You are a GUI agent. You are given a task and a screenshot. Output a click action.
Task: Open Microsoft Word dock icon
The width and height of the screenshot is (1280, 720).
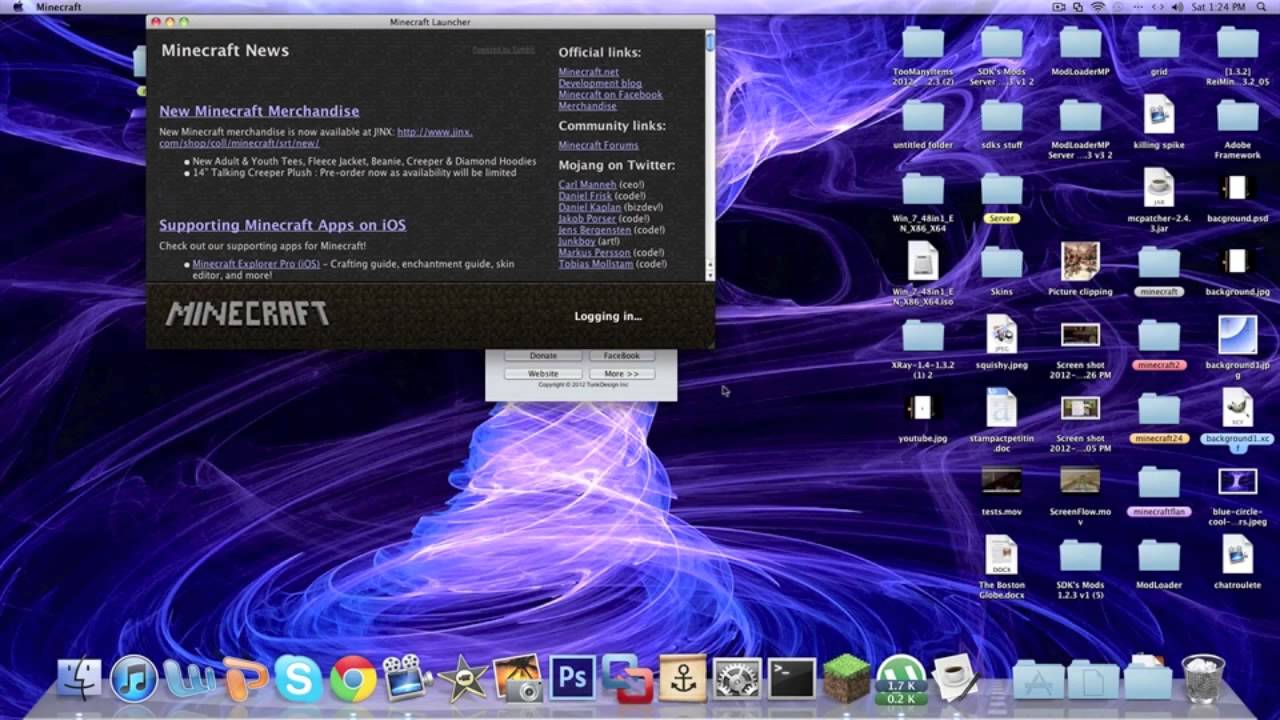190,679
